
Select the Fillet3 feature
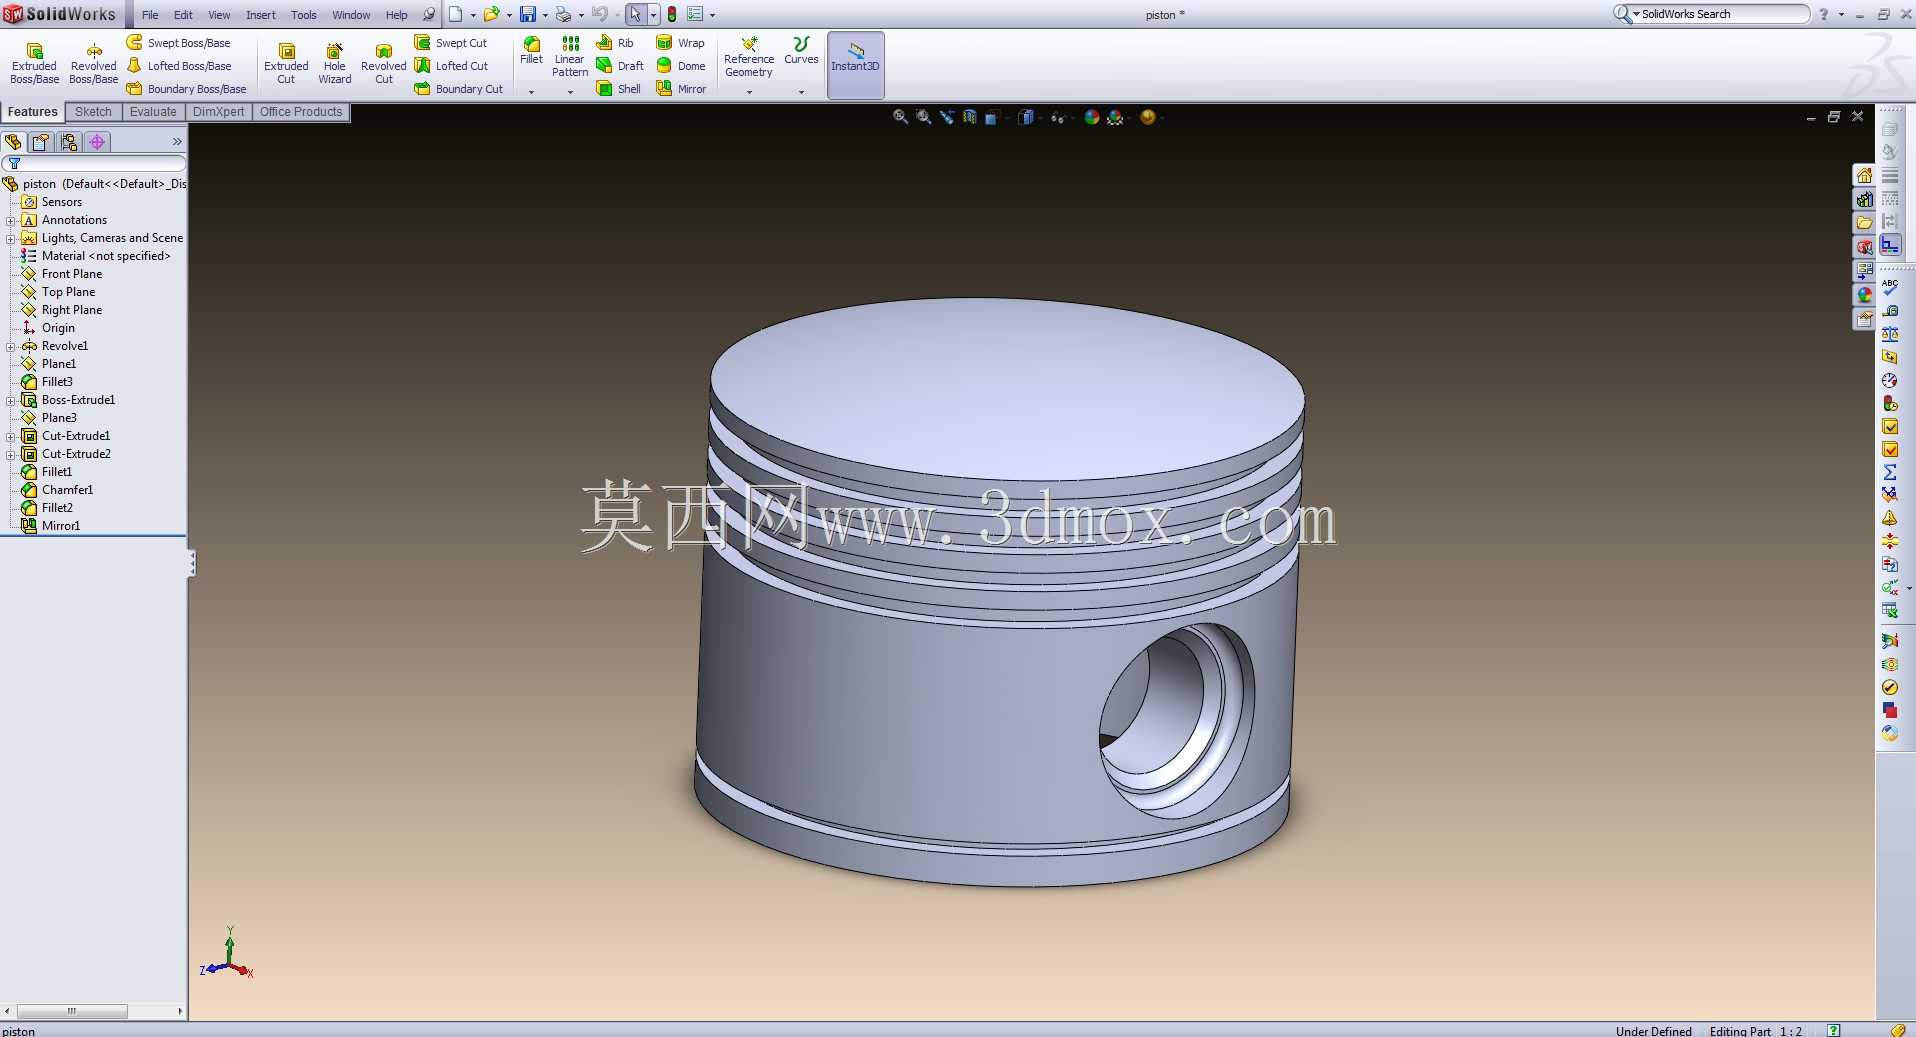tap(48, 382)
